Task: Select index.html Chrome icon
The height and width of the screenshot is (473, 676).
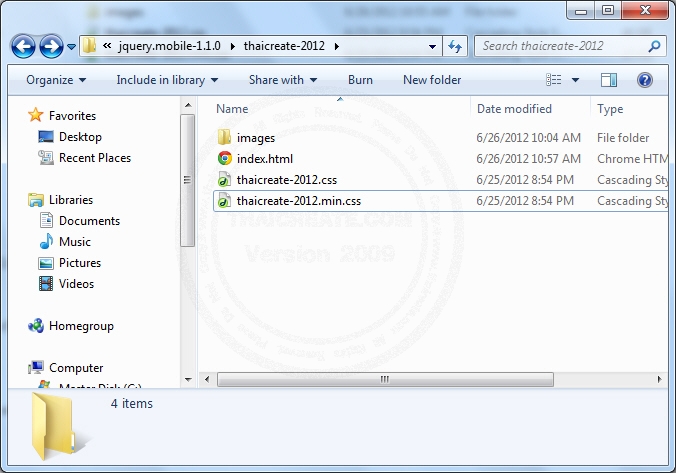Action: tap(224, 158)
